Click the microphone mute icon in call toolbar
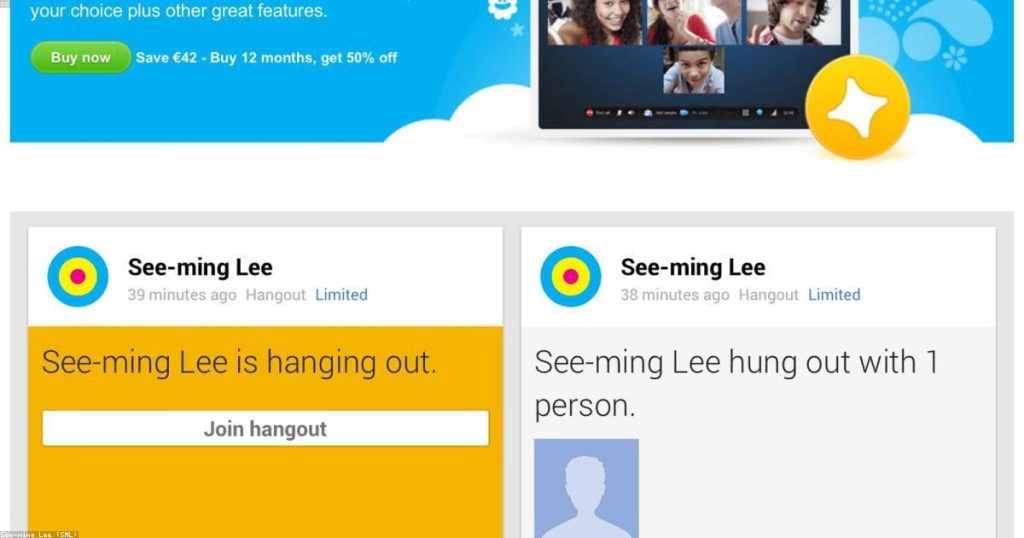The width and height of the screenshot is (1024, 538). [x=619, y=113]
